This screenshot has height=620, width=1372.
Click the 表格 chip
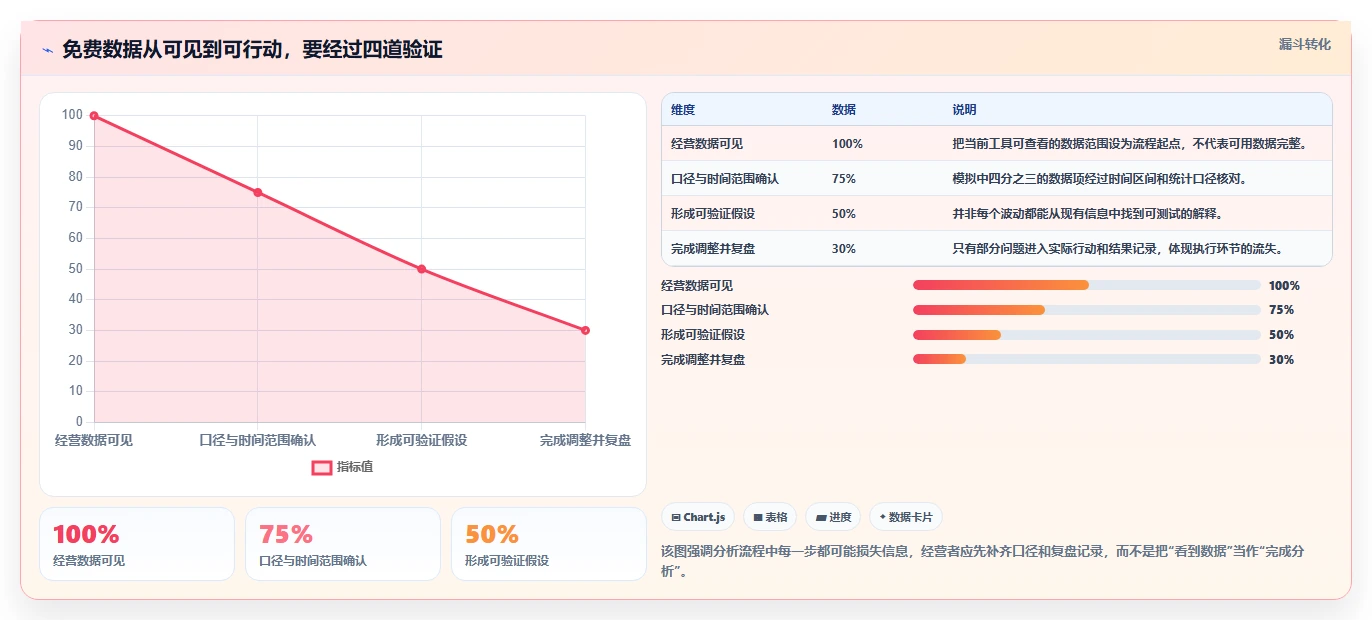click(x=770, y=517)
